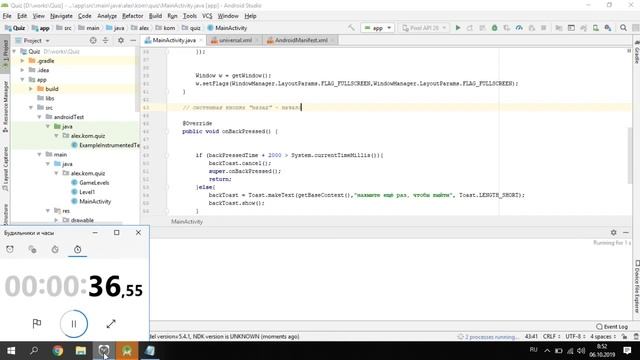Open the VCS menu
The height and width of the screenshot is (360, 640).
coord(207,16)
